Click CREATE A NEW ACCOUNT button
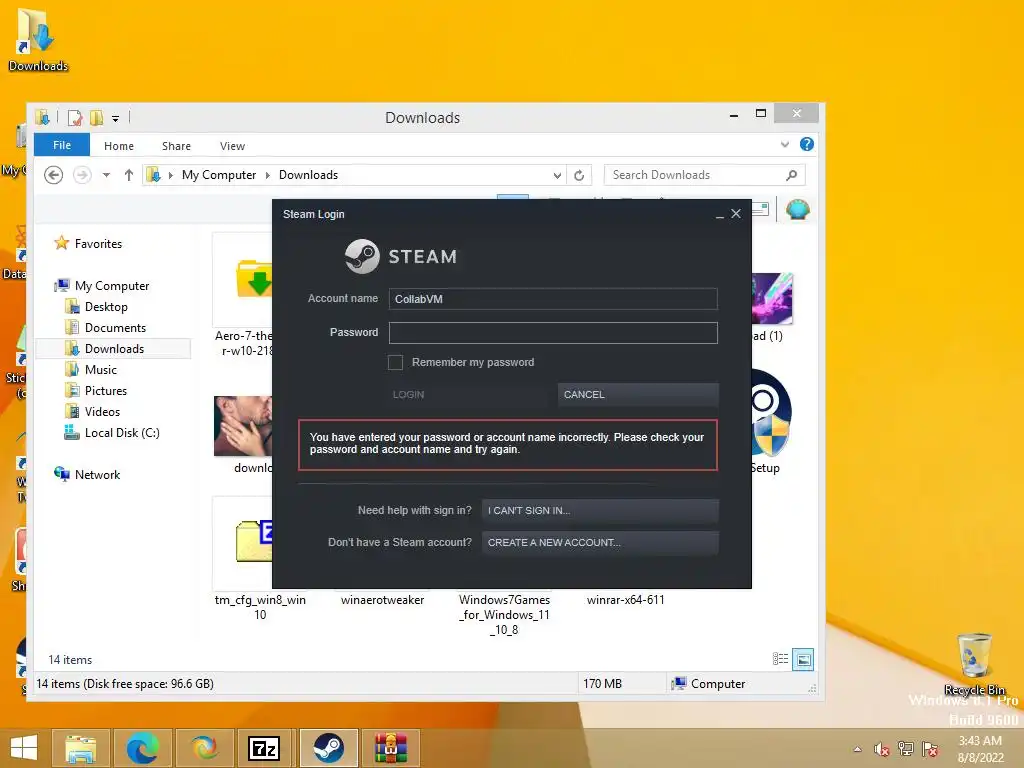 600,543
